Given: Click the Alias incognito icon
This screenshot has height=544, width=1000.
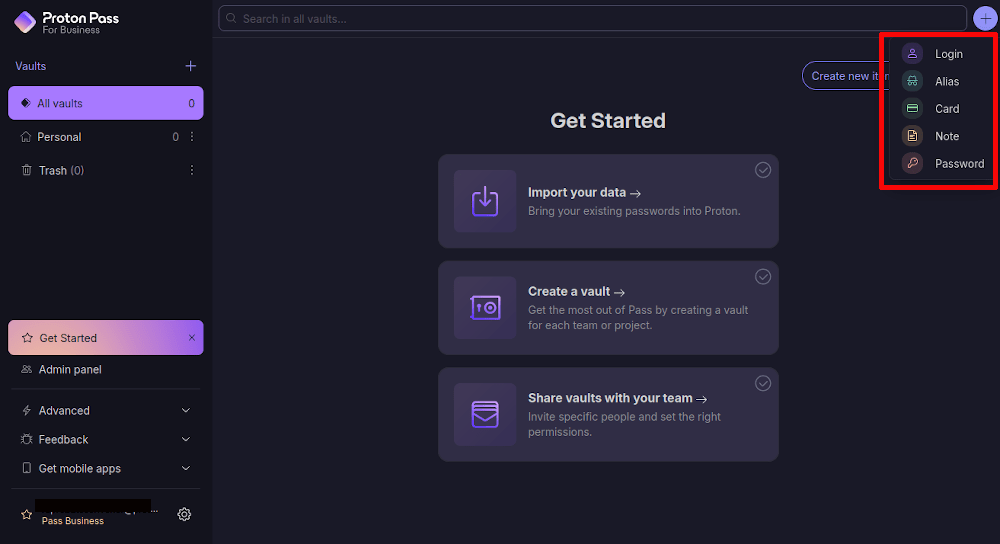Looking at the screenshot, I should (913, 81).
